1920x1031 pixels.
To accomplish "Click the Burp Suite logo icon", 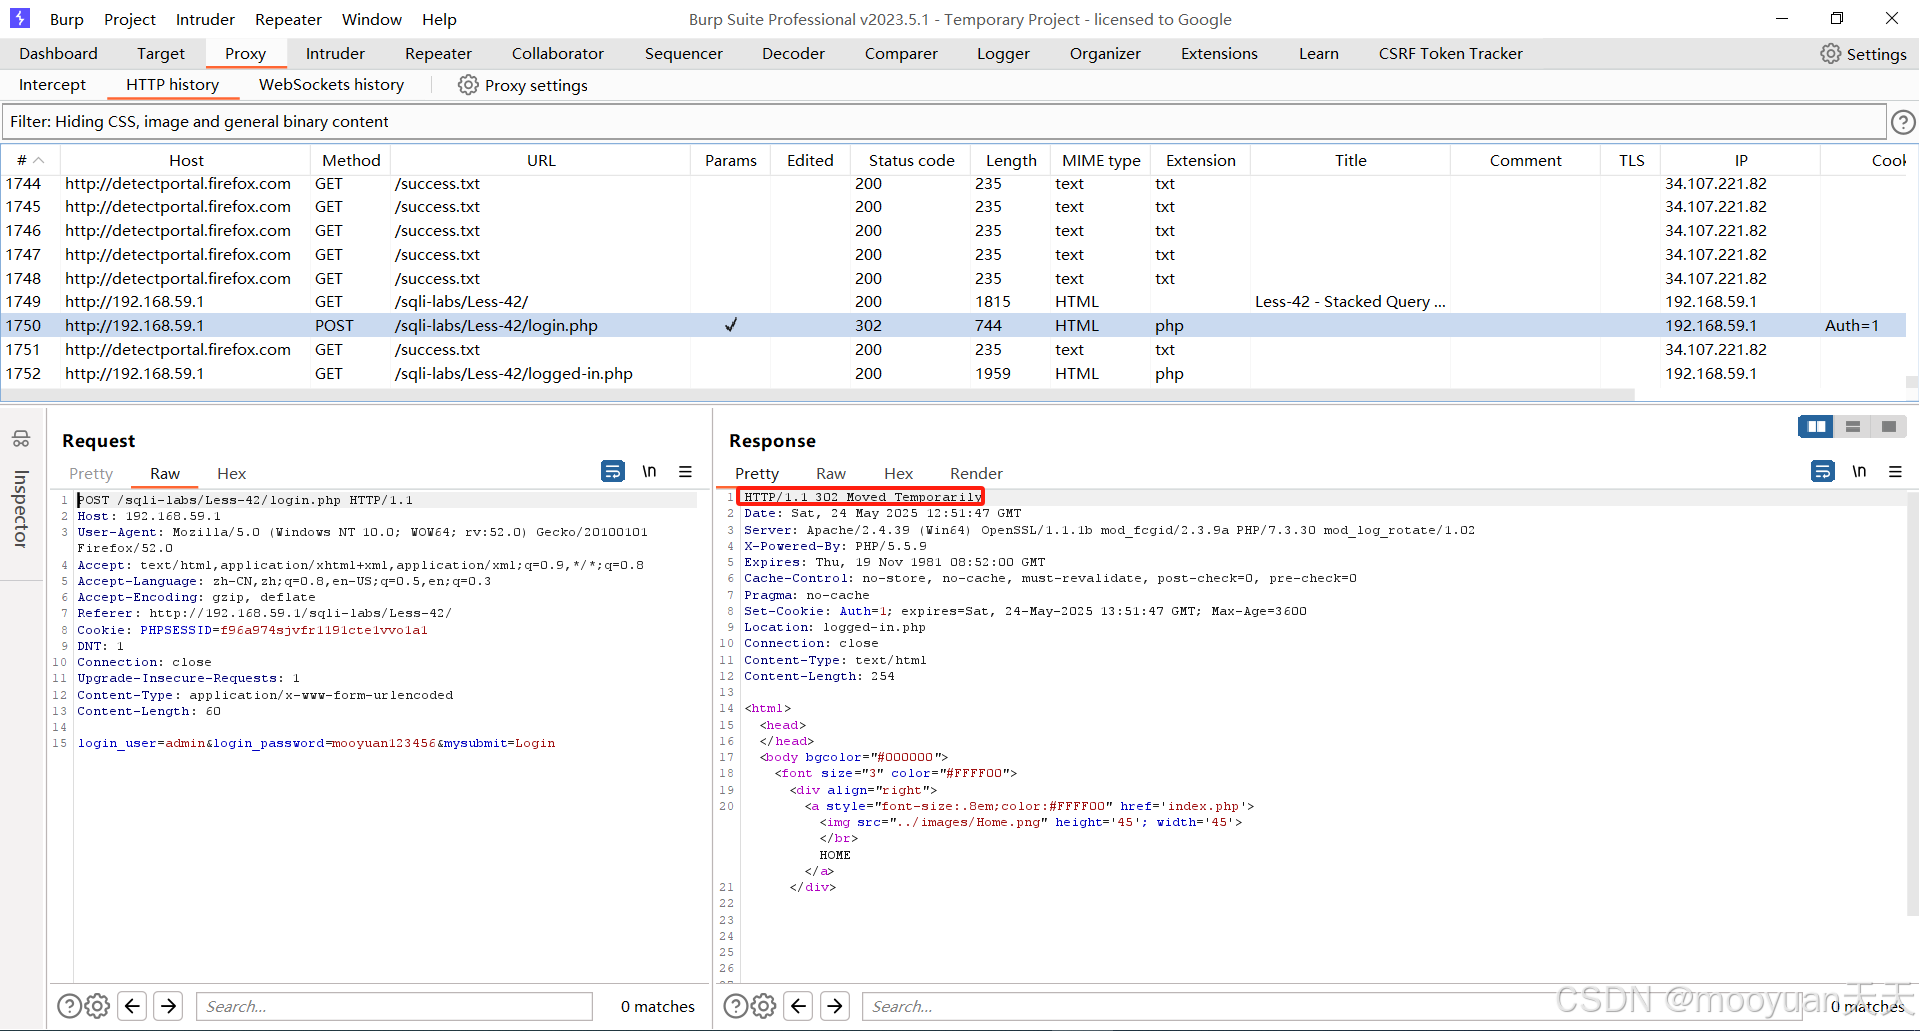I will pos(20,18).
